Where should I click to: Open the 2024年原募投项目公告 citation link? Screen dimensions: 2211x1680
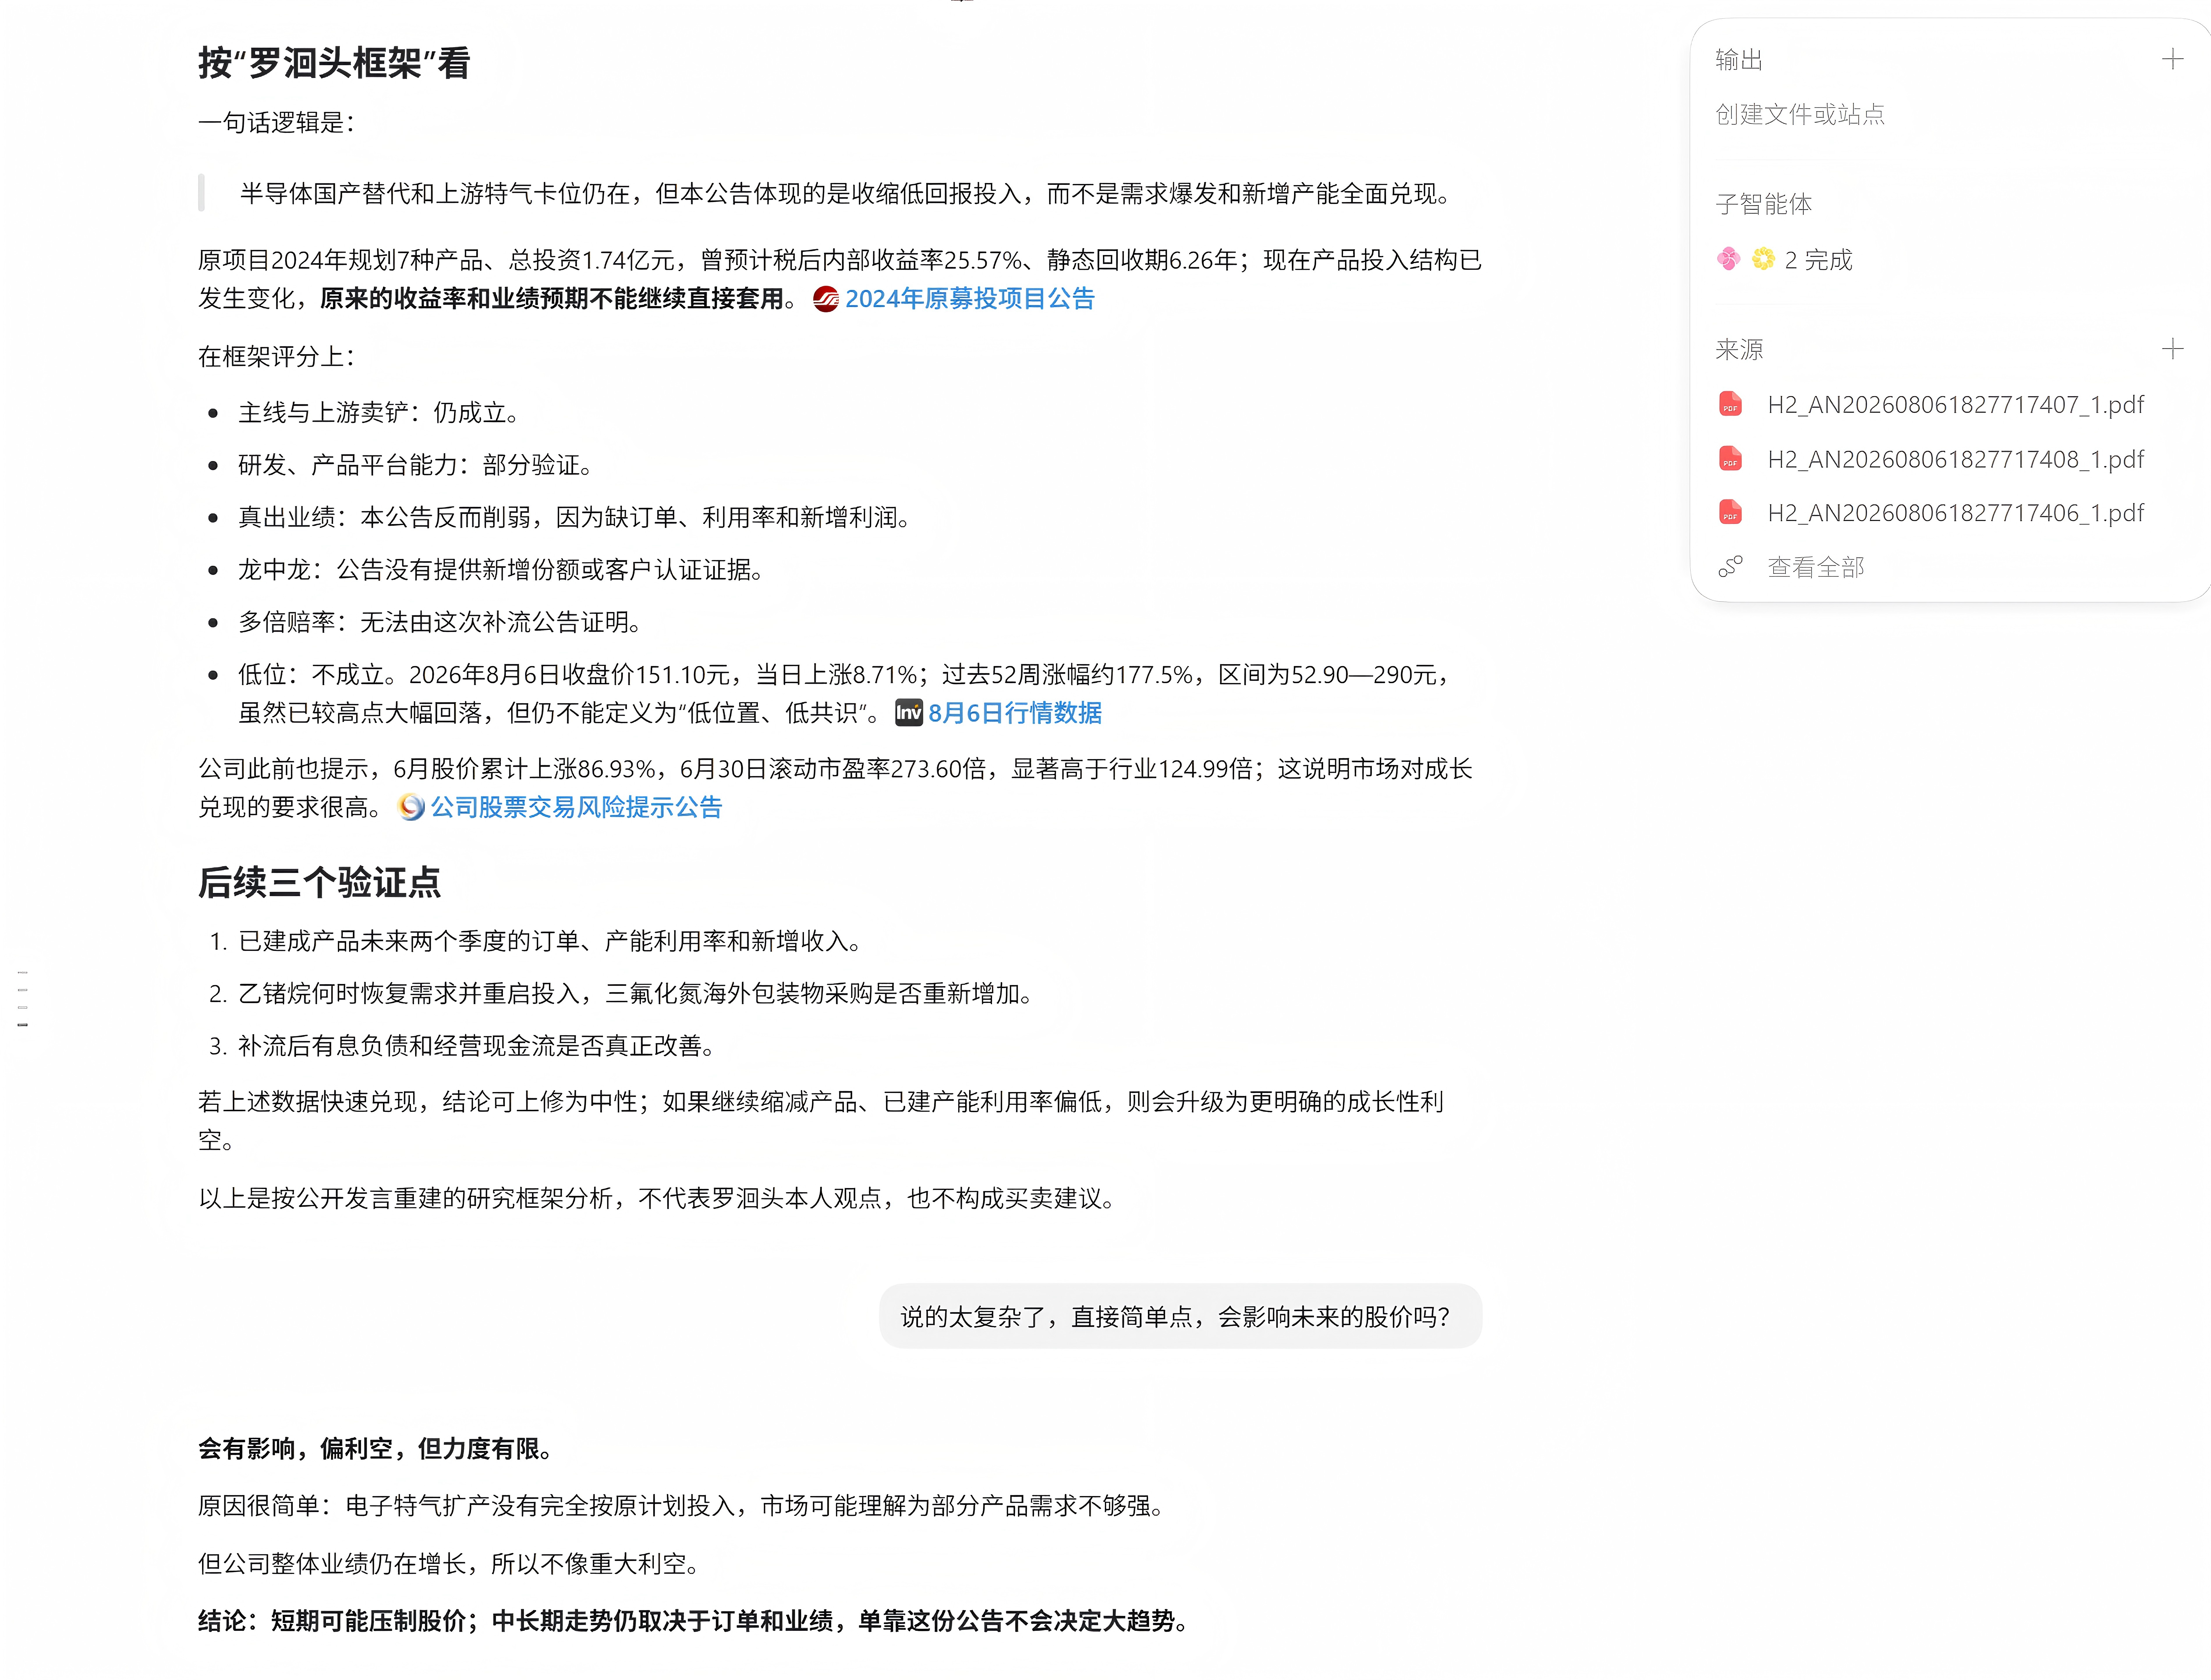970,299
